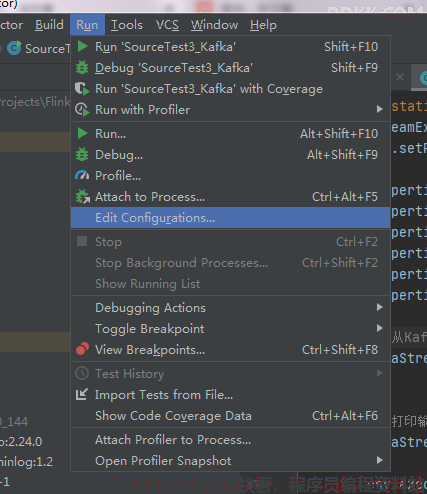The width and height of the screenshot is (427, 494).
Task: Choose Run 'SourceTest3_Kafka' with Coverage
Action: (230, 89)
